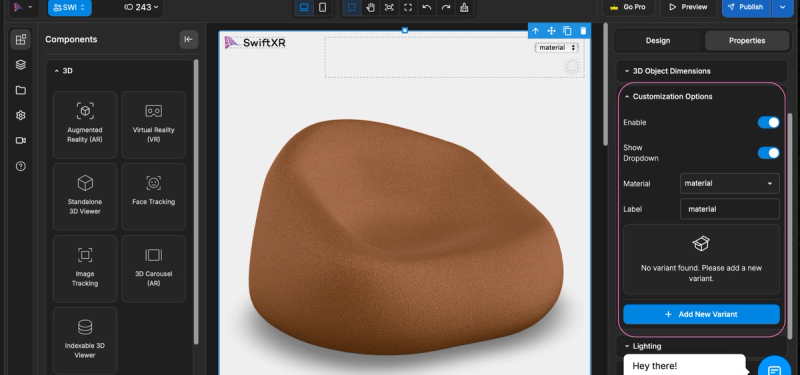Click the SwiftXR logo on canvas
Screen dimensions: 800x375
255,43
